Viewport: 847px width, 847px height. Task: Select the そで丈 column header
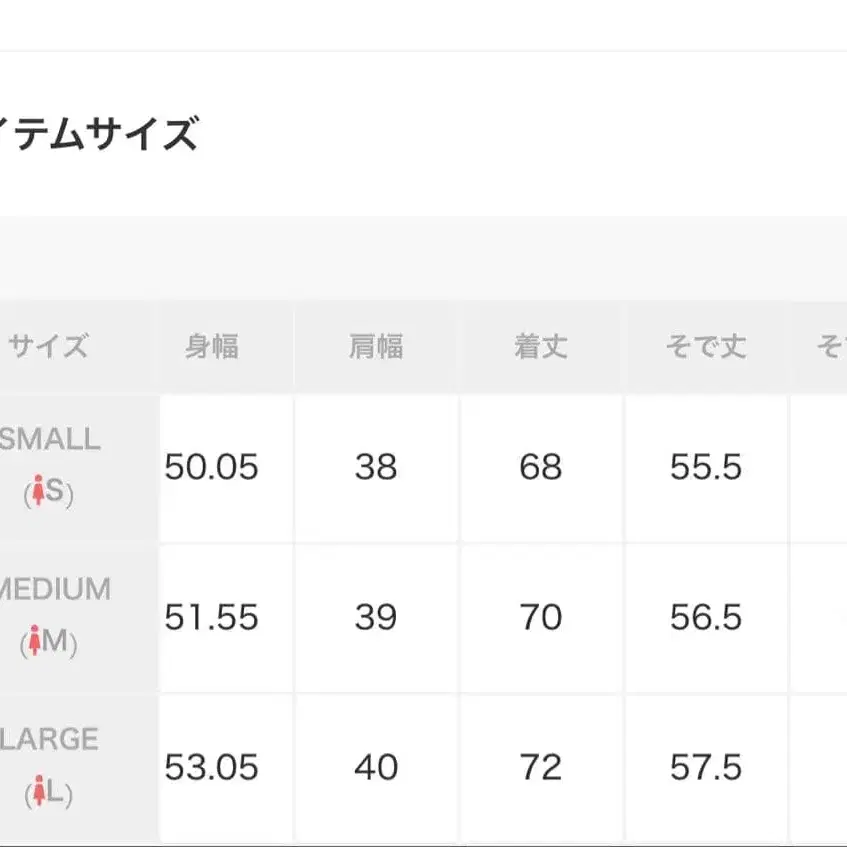(x=706, y=347)
